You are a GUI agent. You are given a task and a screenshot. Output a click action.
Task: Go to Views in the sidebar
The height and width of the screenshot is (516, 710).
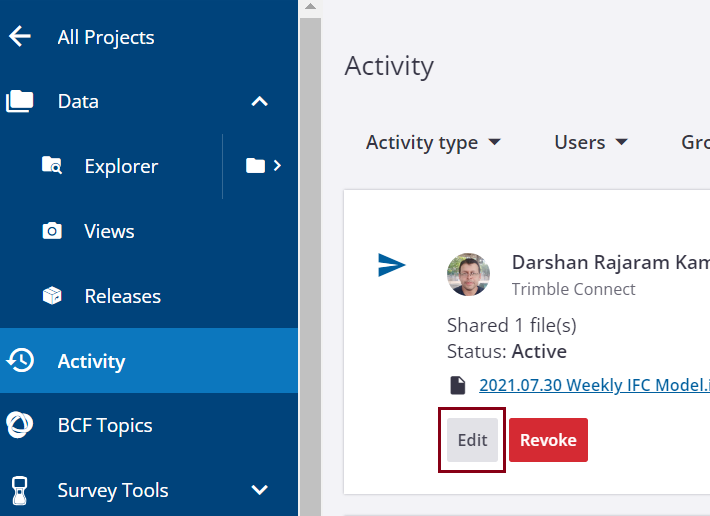(109, 231)
